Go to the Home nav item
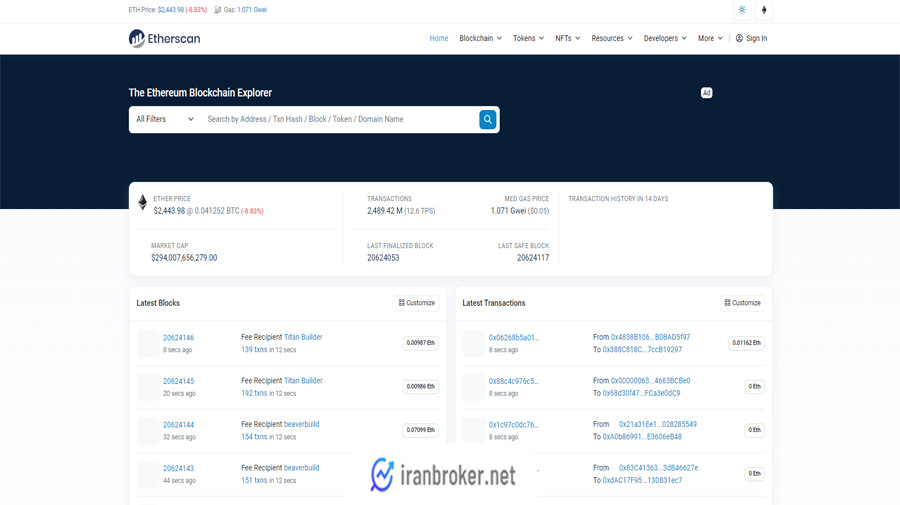The width and height of the screenshot is (900, 505). pyautogui.click(x=439, y=38)
